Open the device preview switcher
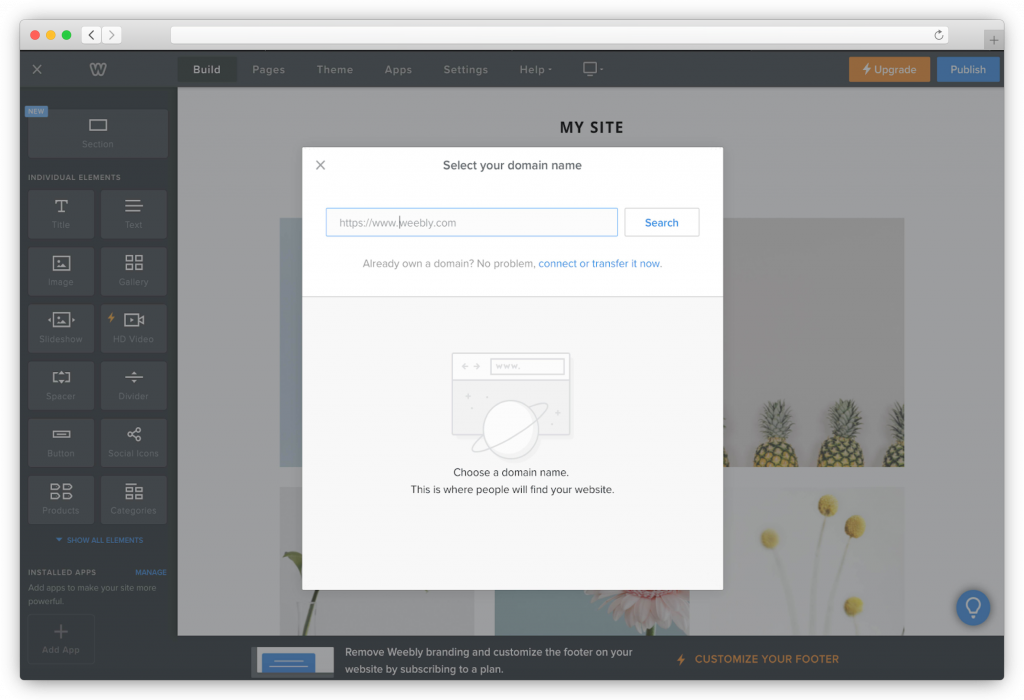Viewport: 1024px width, 700px height. (592, 69)
